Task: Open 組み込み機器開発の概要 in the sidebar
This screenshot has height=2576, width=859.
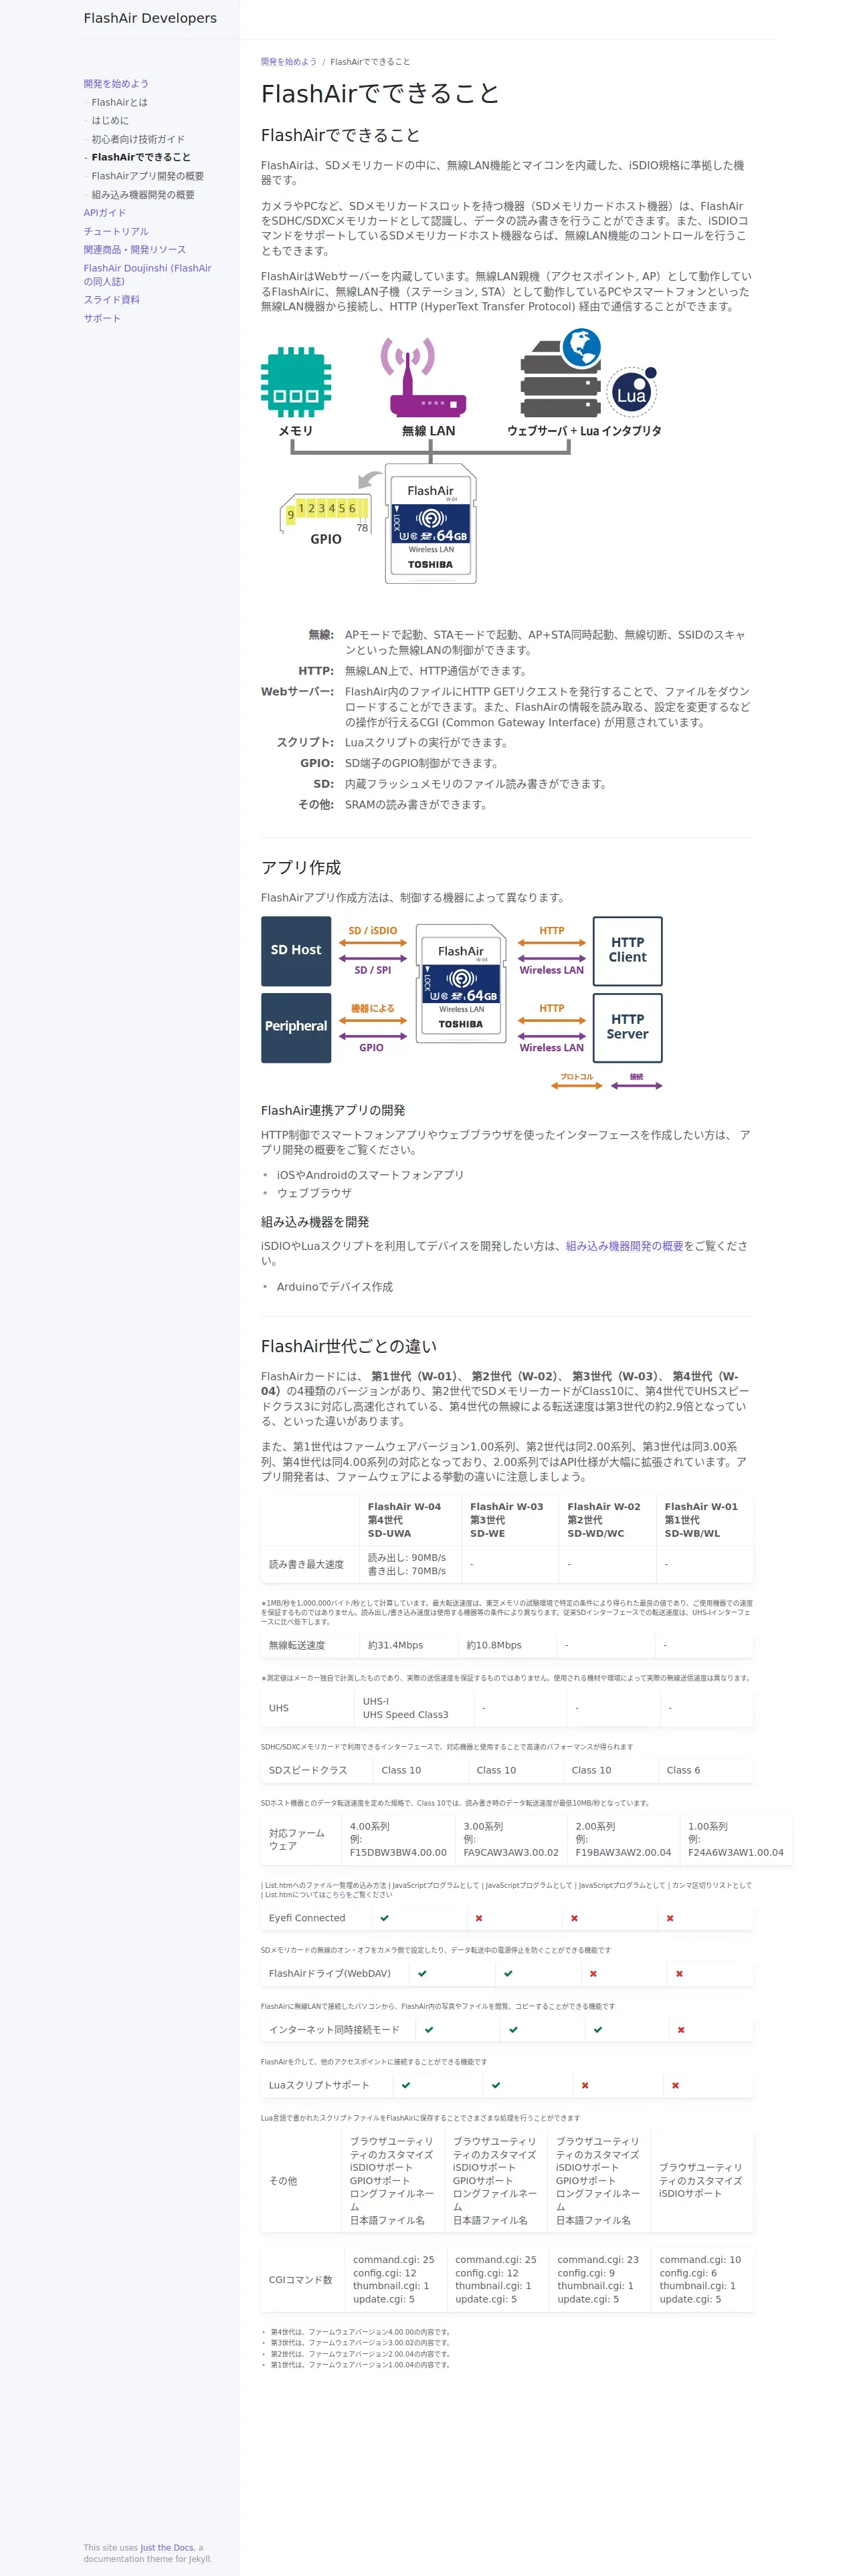Action: 143,195
